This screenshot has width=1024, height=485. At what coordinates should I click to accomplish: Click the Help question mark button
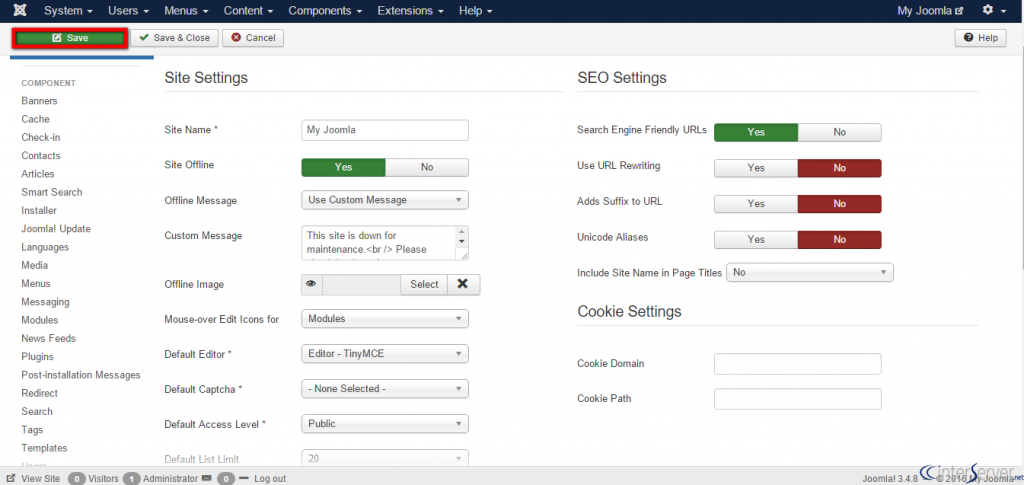pos(980,38)
